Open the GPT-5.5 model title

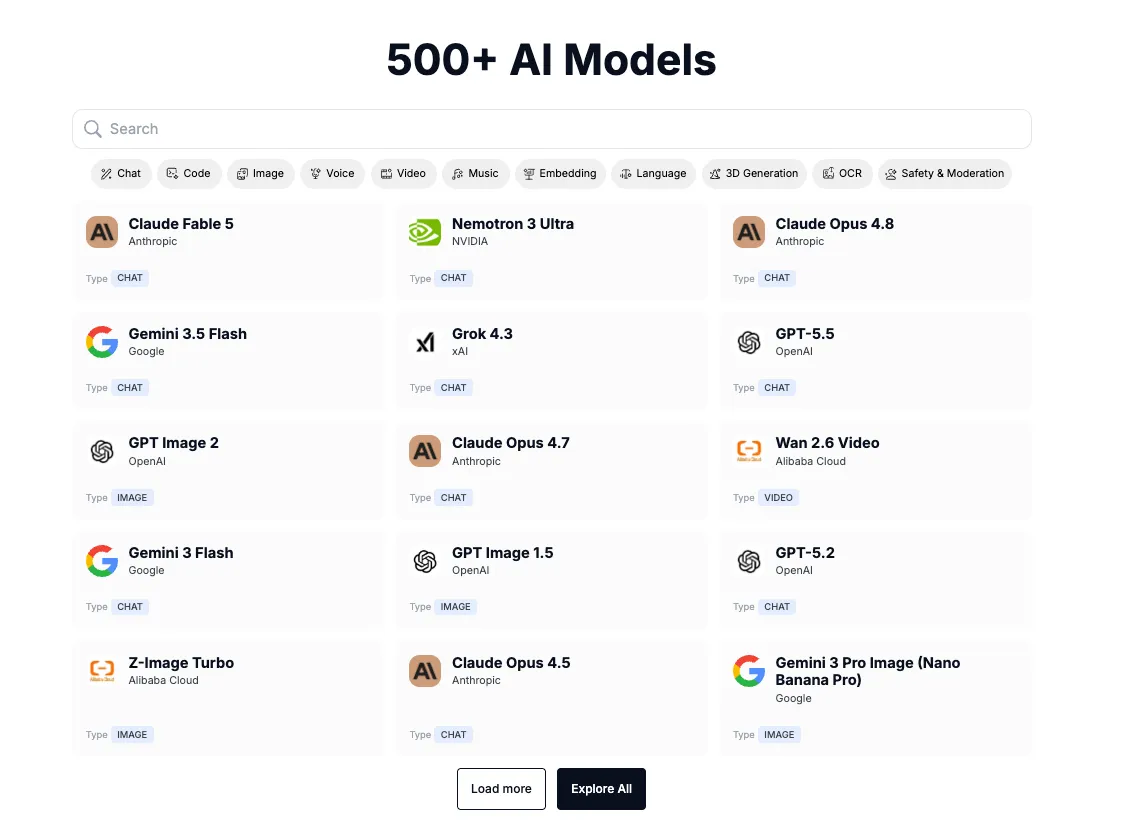tap(805, 333)
